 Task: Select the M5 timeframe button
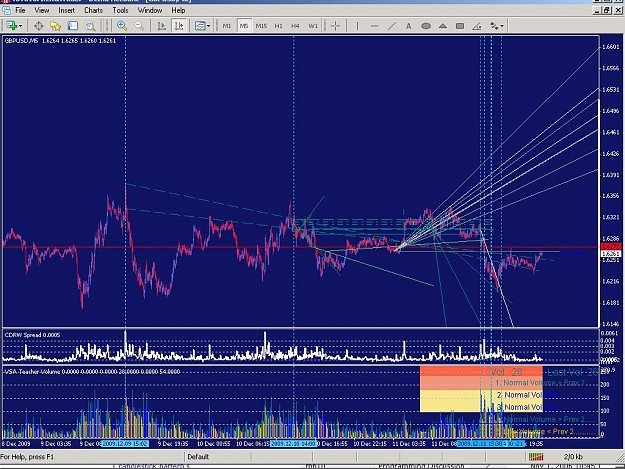244,26
